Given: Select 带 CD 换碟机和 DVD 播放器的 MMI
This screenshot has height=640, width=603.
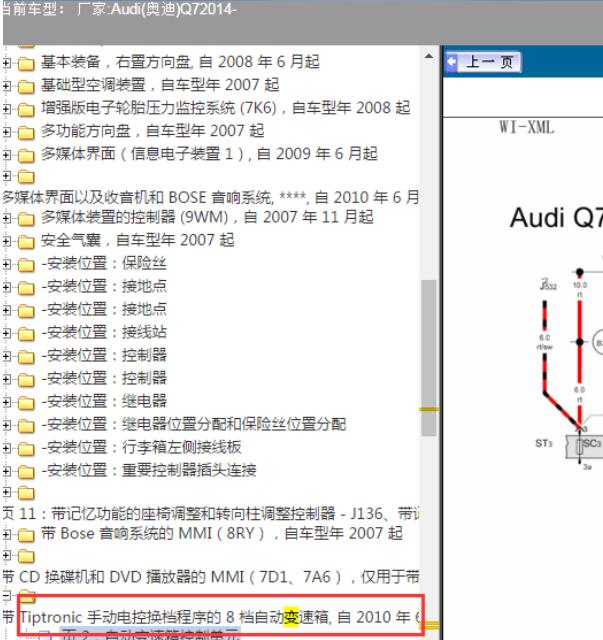Looking at the screenshot, I should (x=211, y=577).
